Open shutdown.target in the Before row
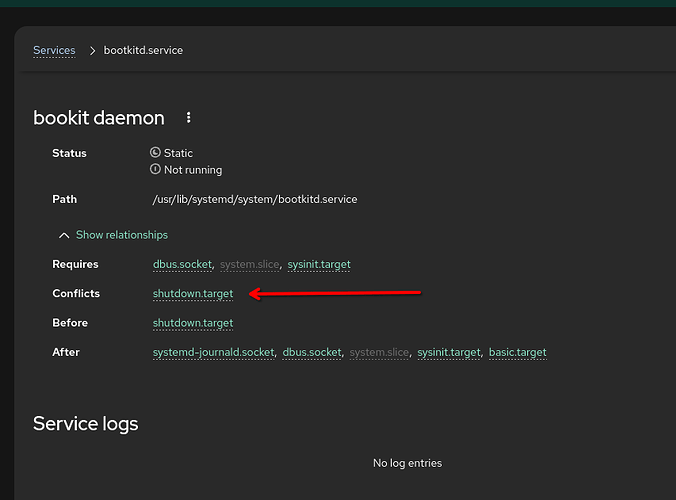This screenshot has height=500, width=676. pos(193,323)
